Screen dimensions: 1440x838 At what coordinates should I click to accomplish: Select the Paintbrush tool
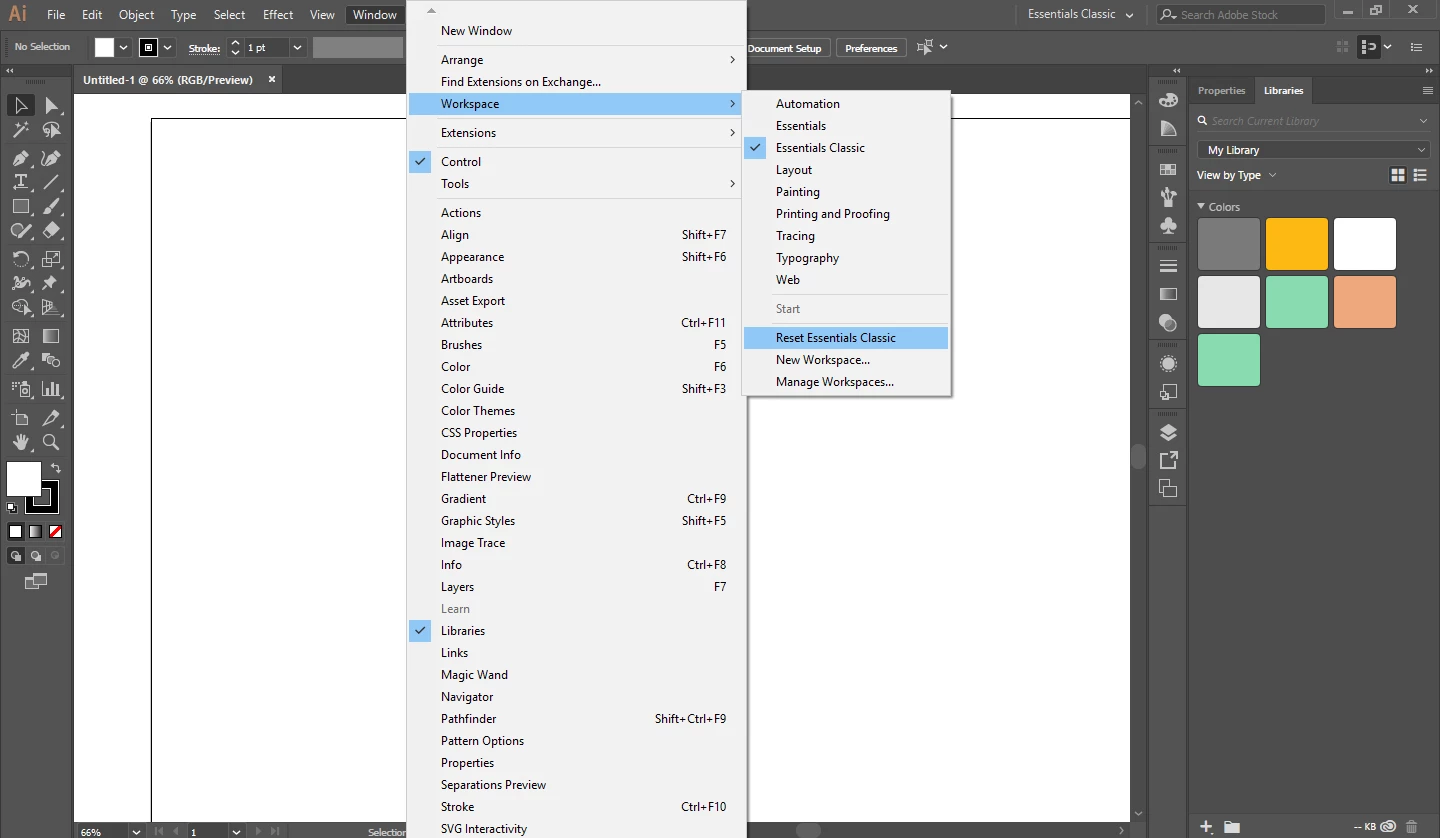[51, 206]
